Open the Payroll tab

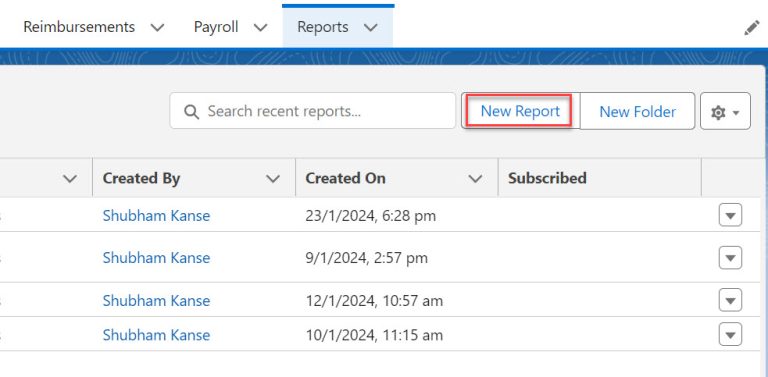click(216, 27)
